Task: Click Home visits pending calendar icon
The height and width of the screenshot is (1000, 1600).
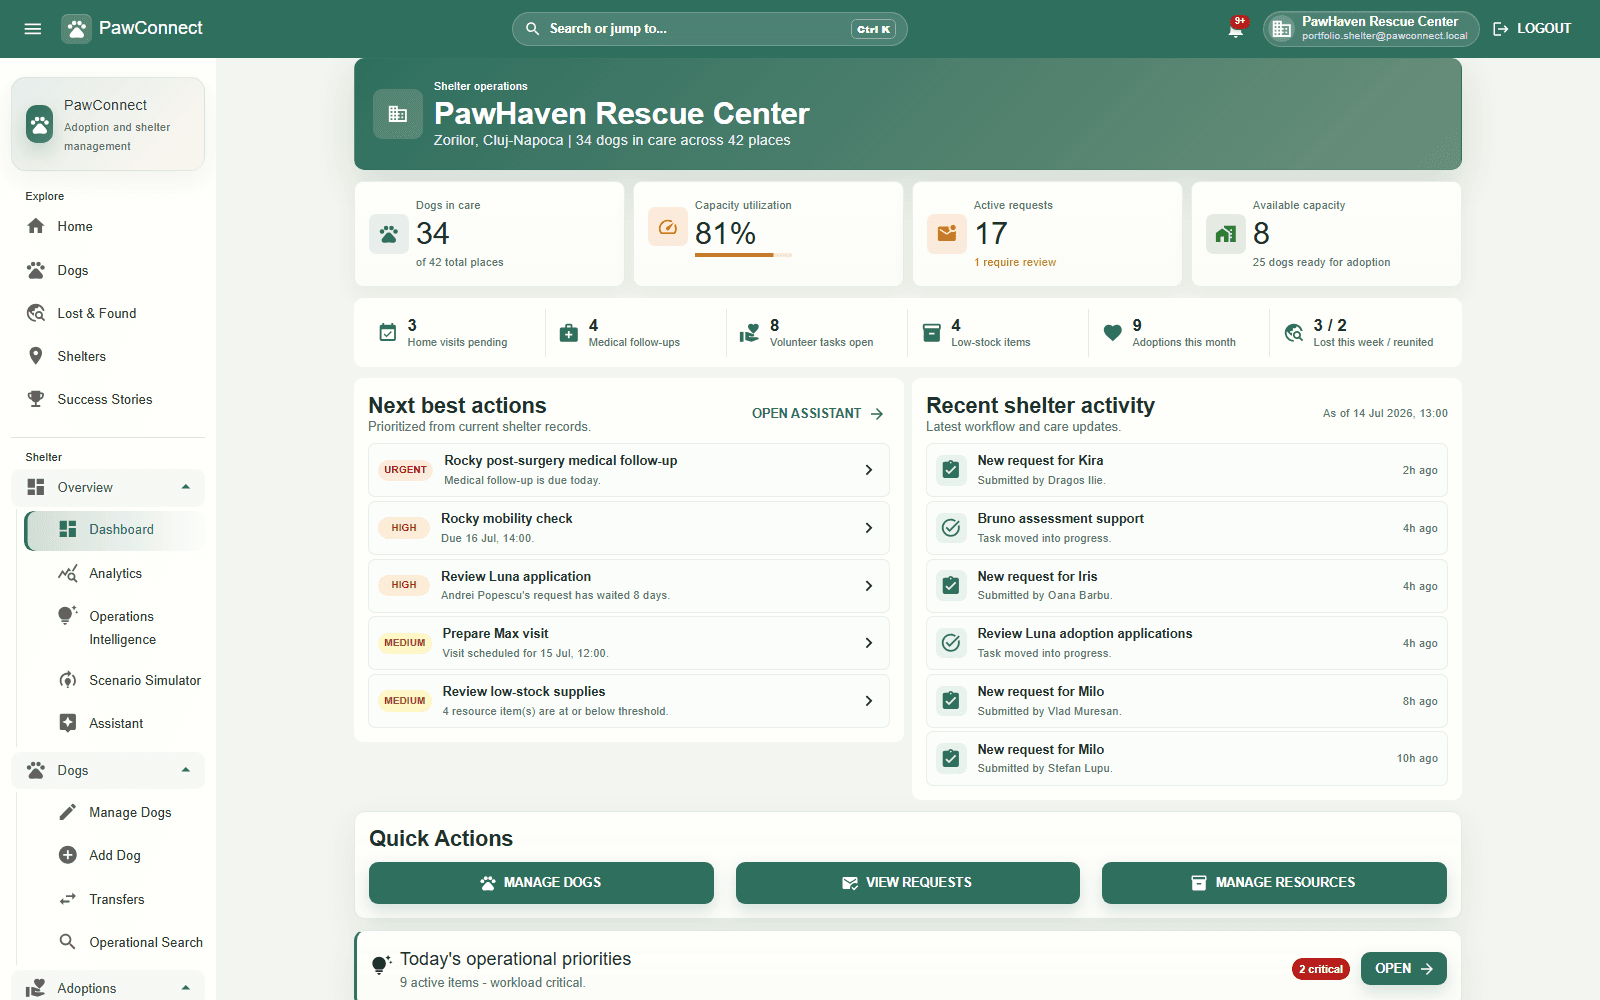Action: 388,333
